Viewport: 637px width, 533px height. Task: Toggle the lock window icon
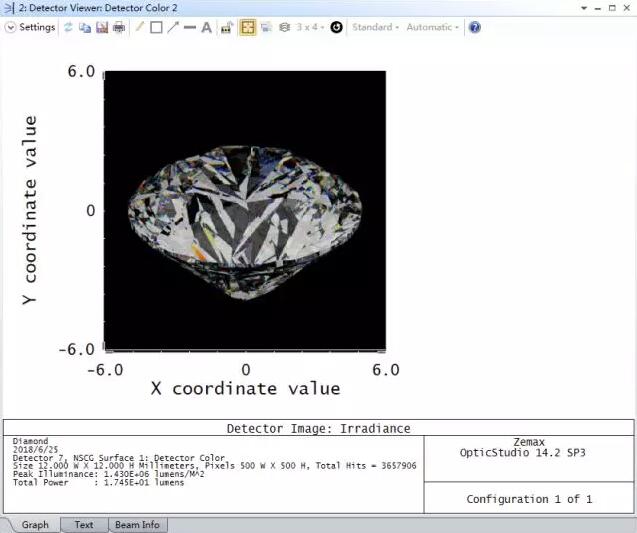tap(227, 27)
